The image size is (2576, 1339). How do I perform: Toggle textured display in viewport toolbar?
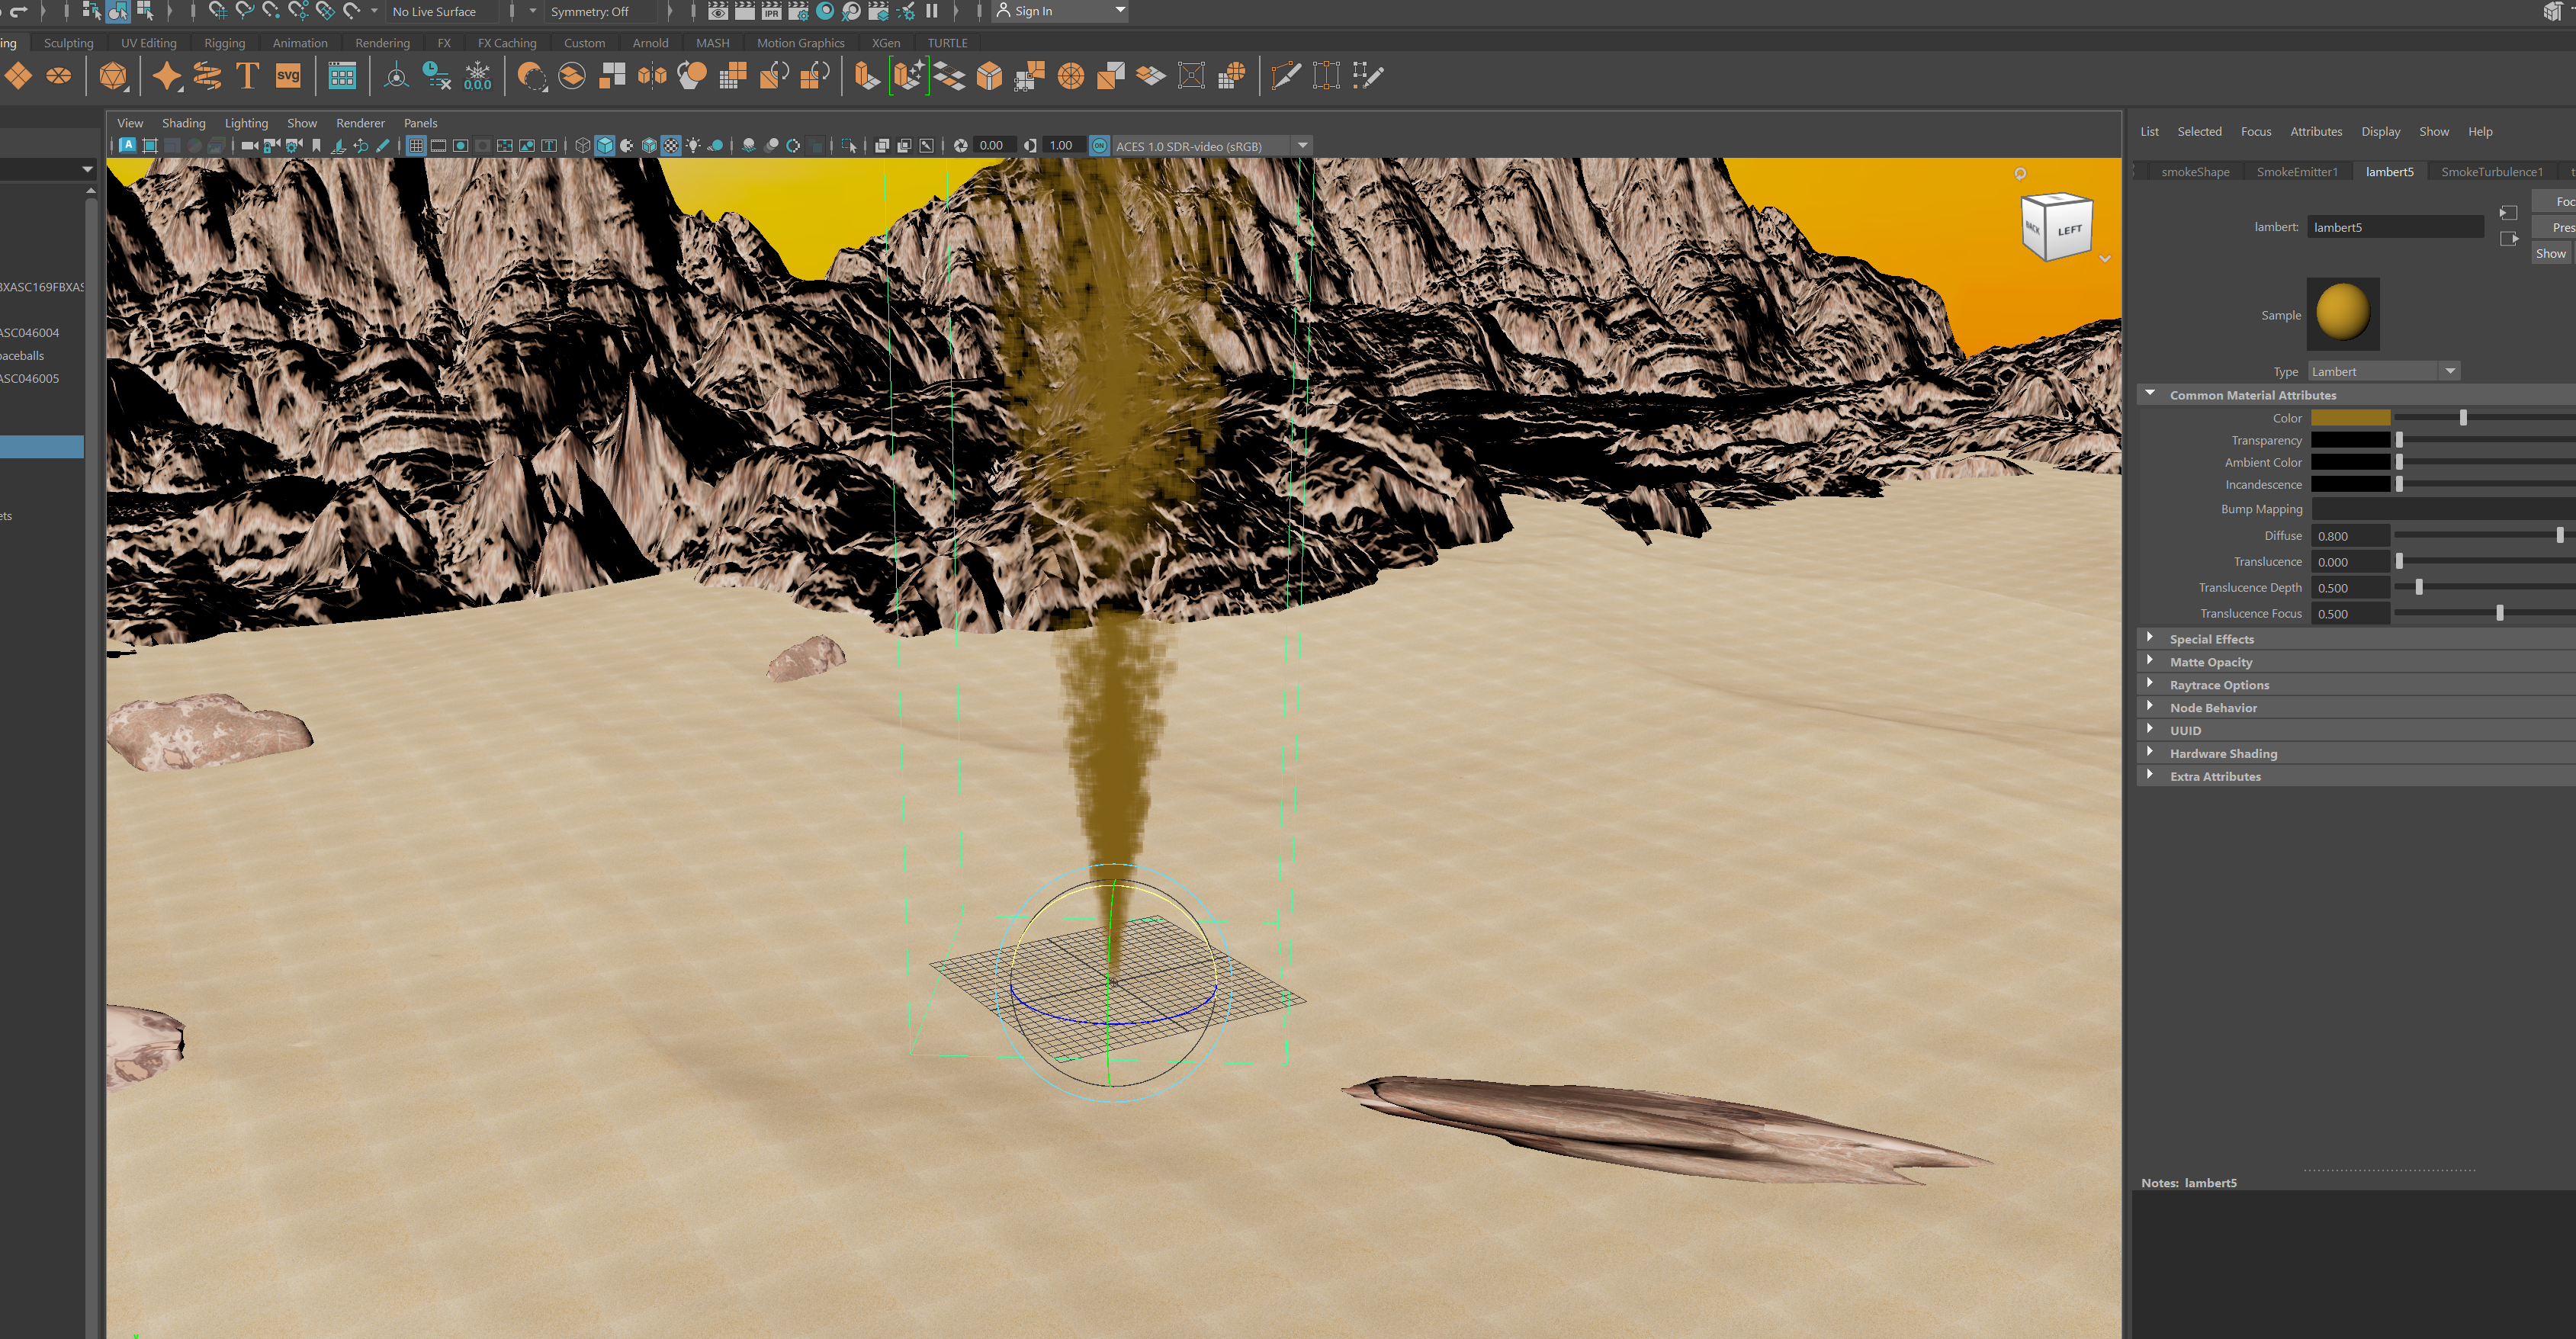(x=671, y=146)
